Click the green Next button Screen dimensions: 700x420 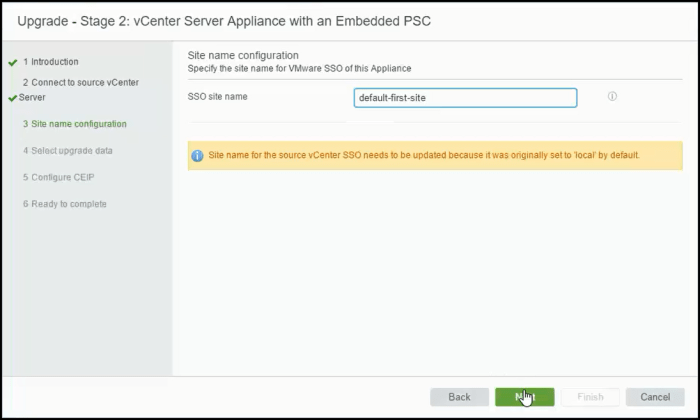(524, 397)
